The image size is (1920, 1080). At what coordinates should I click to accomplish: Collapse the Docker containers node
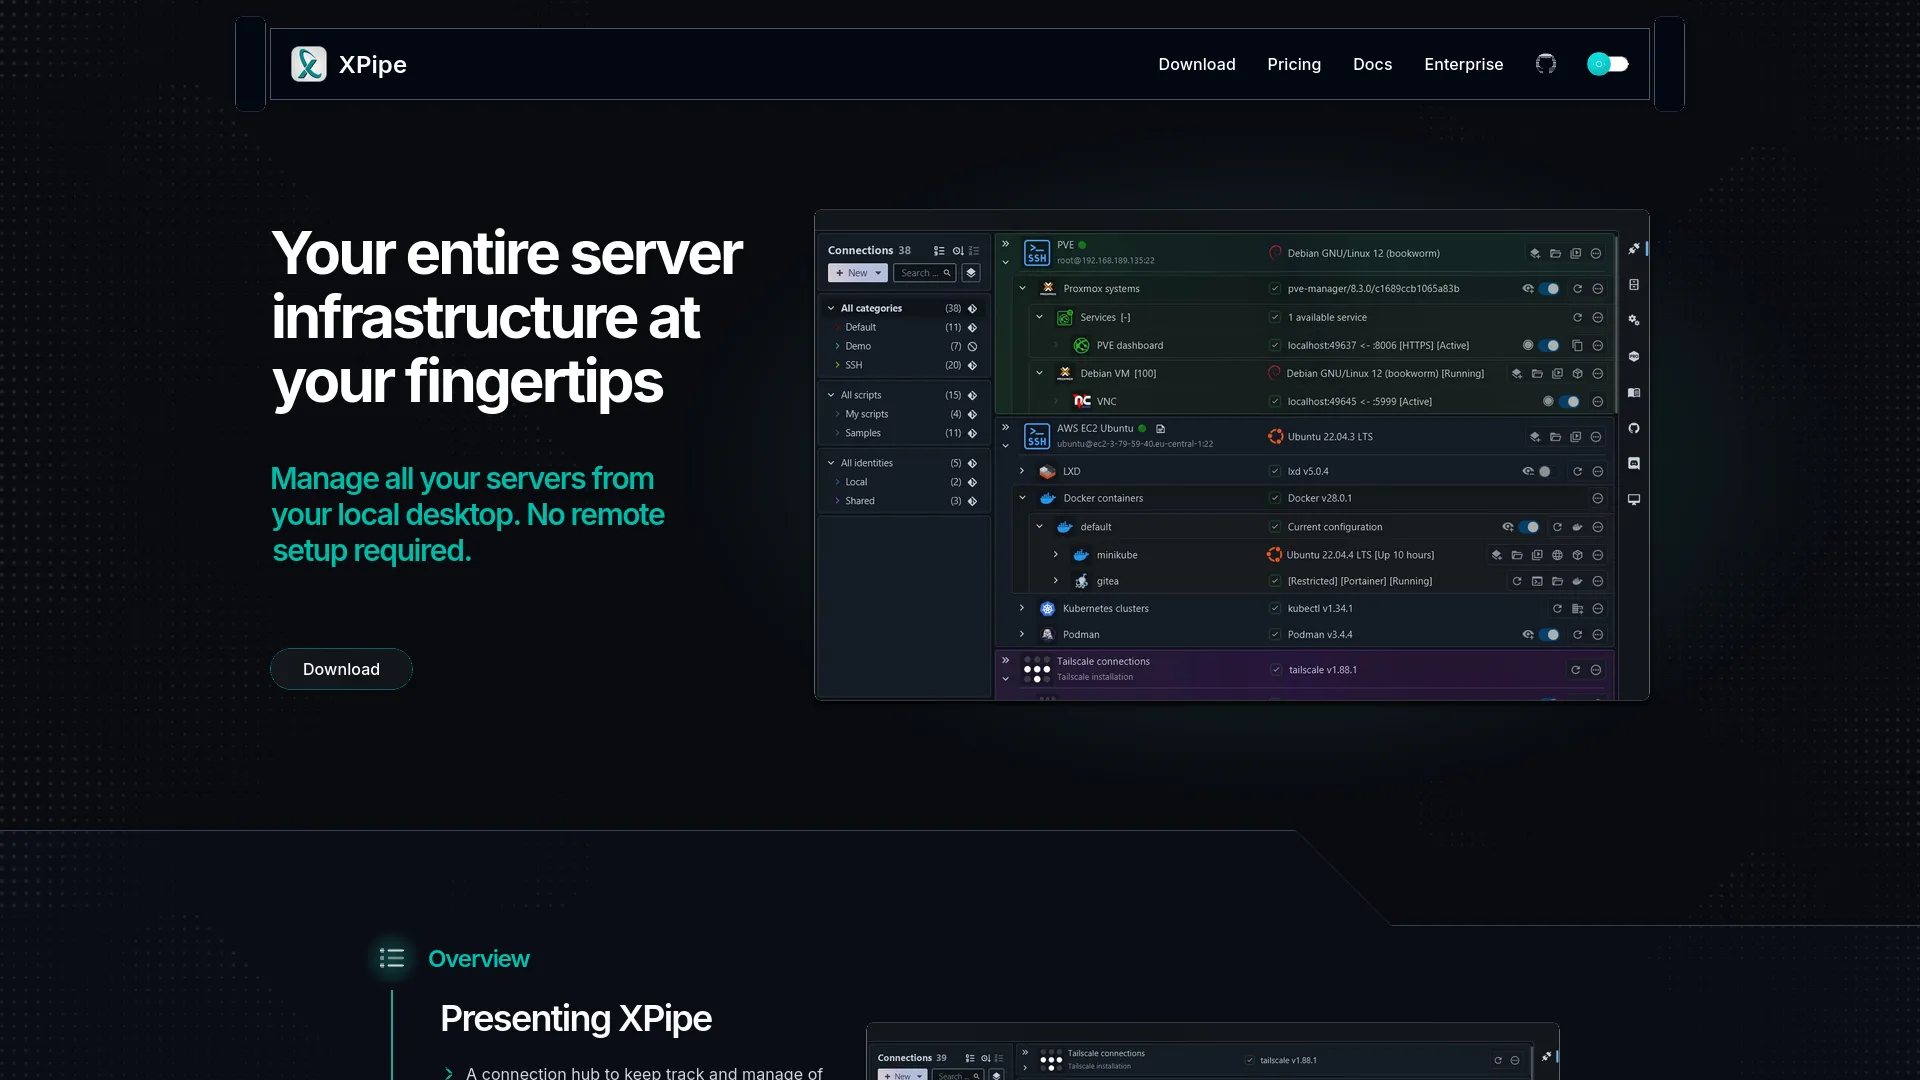click(x=1022, y=498)
